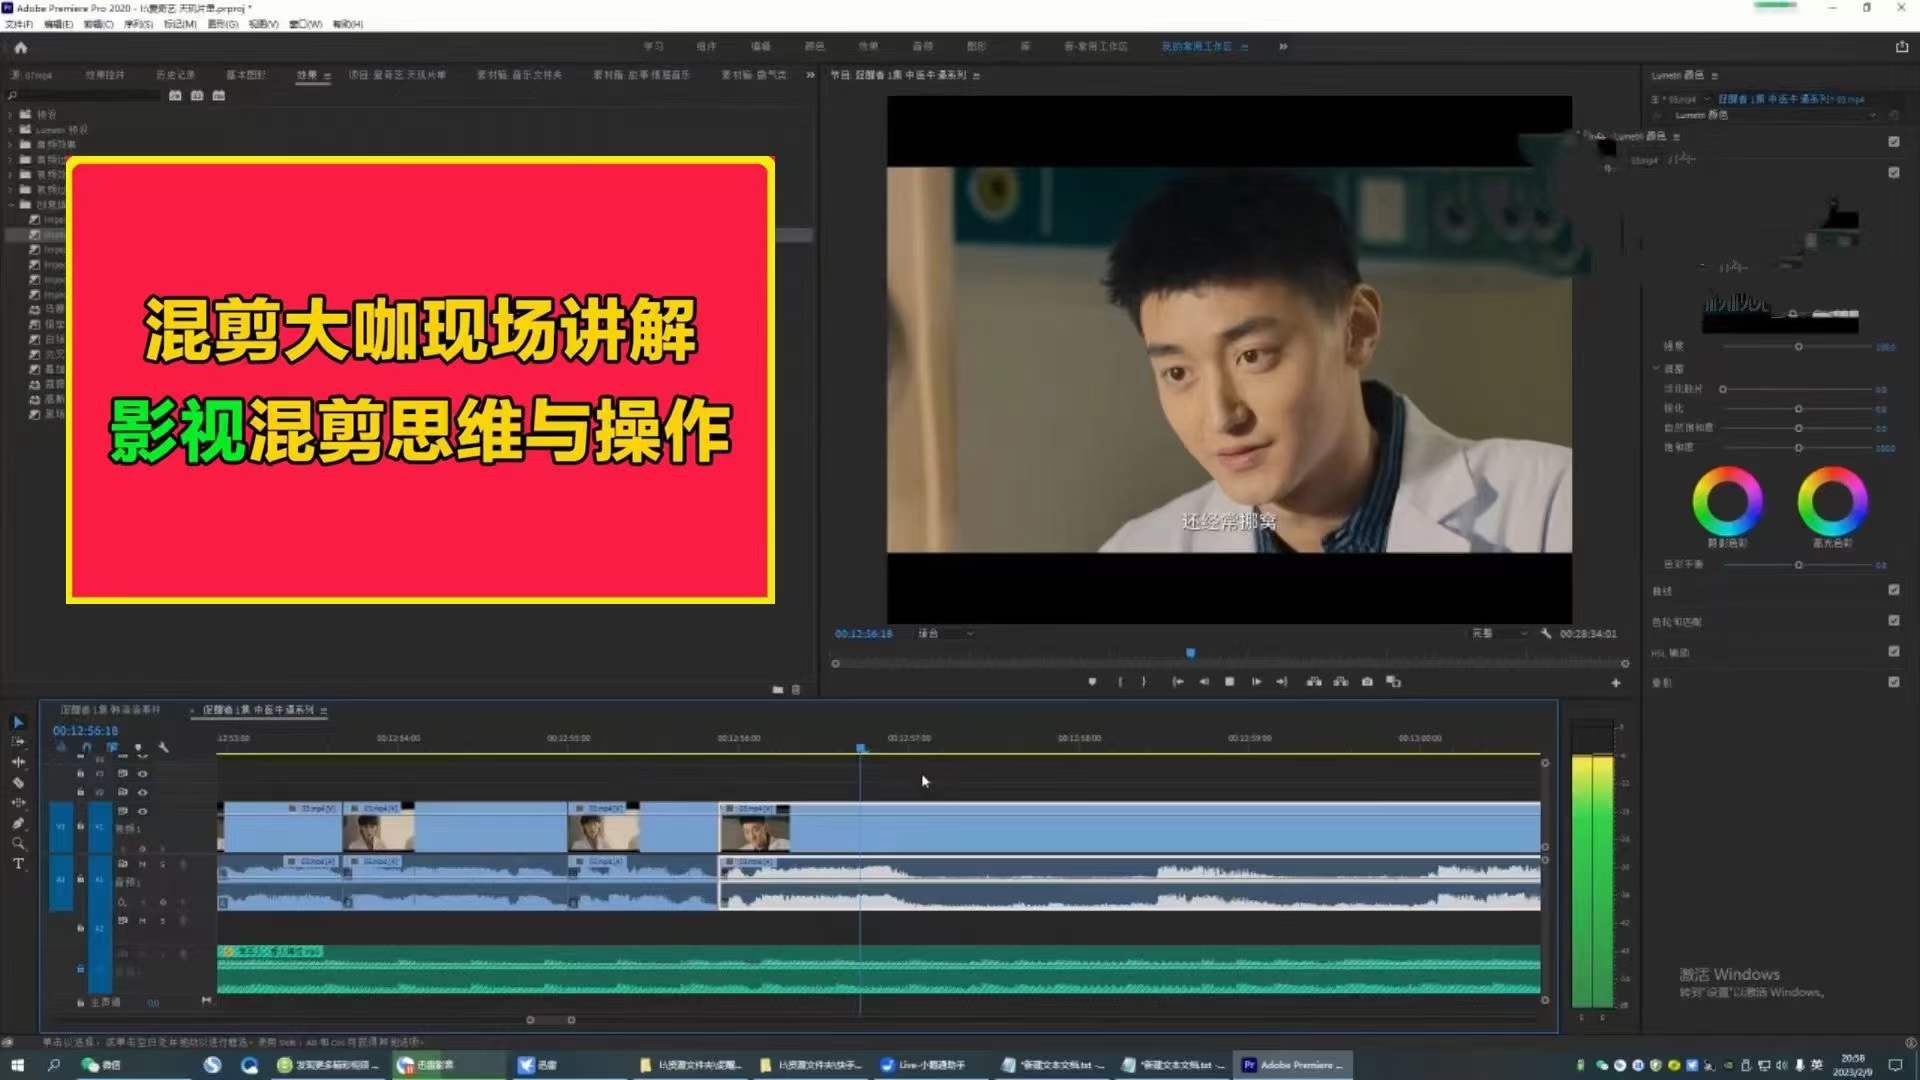Open program monitor panel menu

coord(976,76)
